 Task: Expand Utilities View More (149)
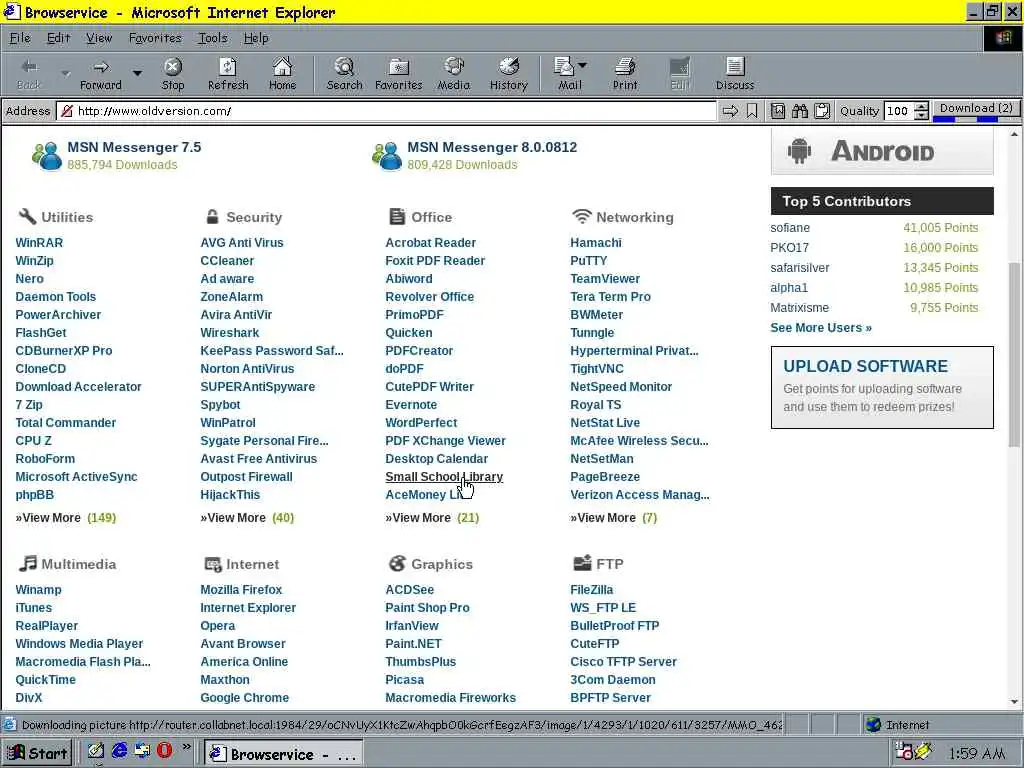[x=66, y=518]
